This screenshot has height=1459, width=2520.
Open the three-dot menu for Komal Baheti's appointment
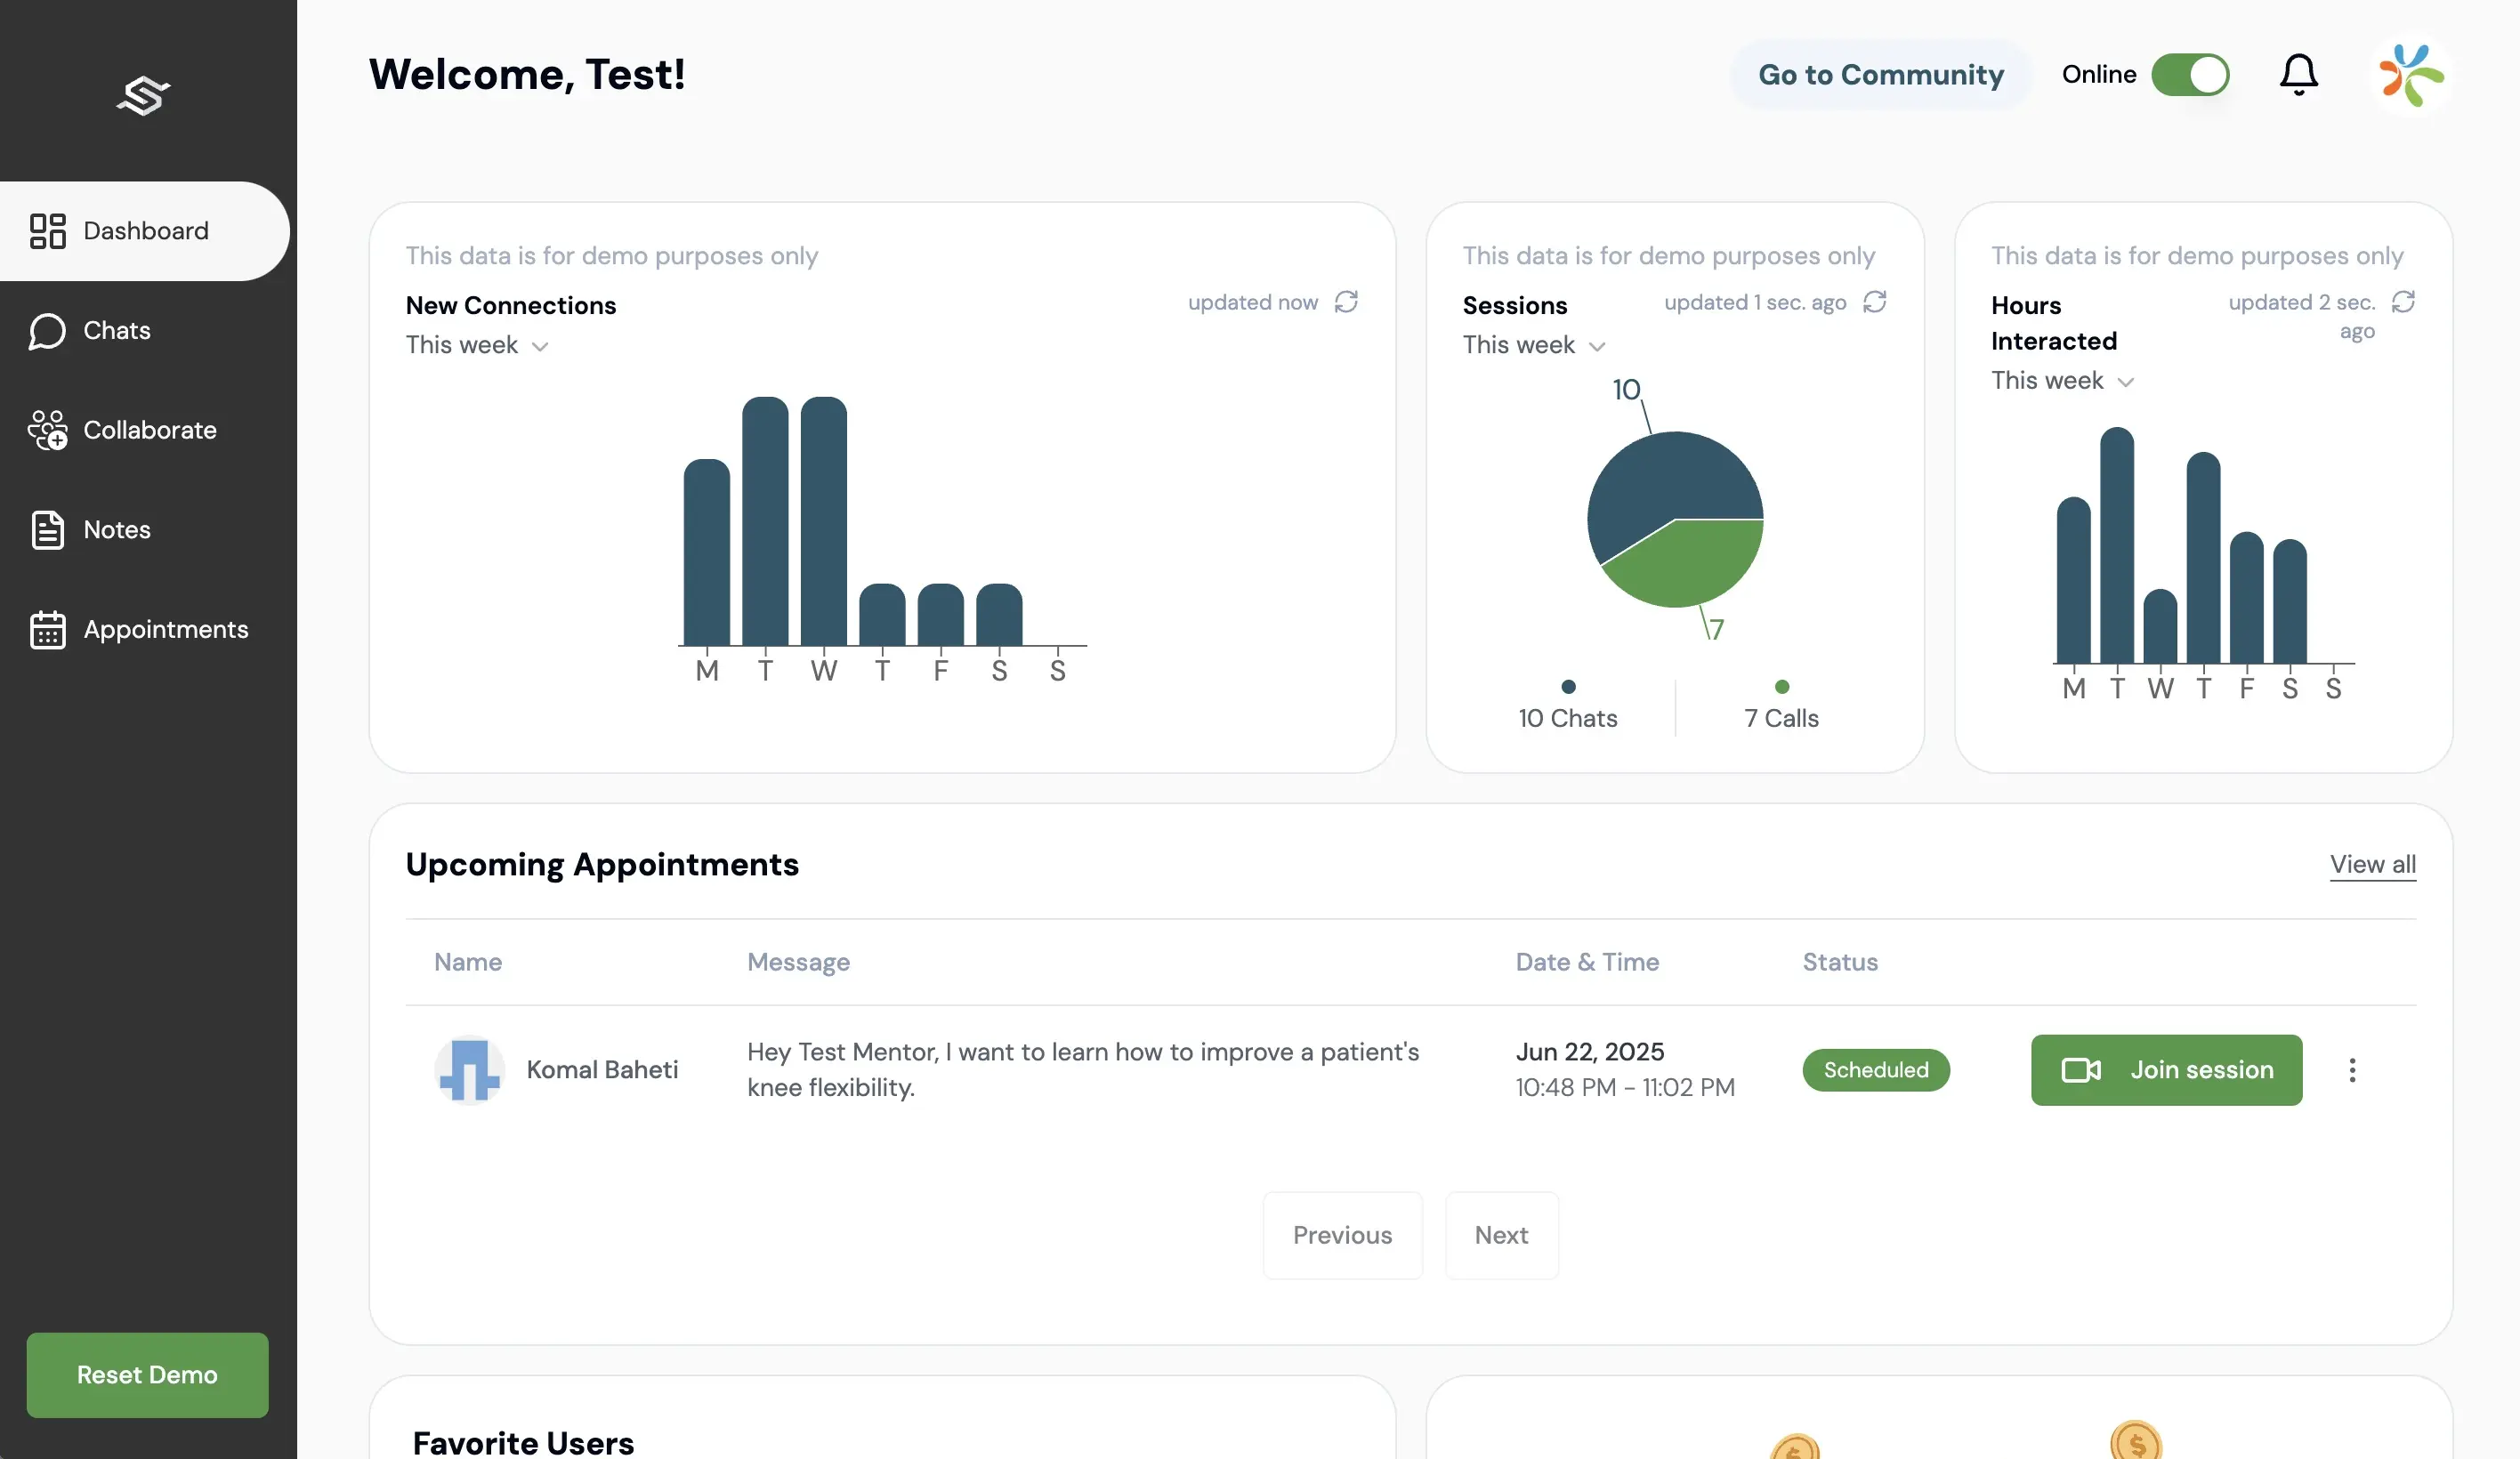tap(2352, 1070)
